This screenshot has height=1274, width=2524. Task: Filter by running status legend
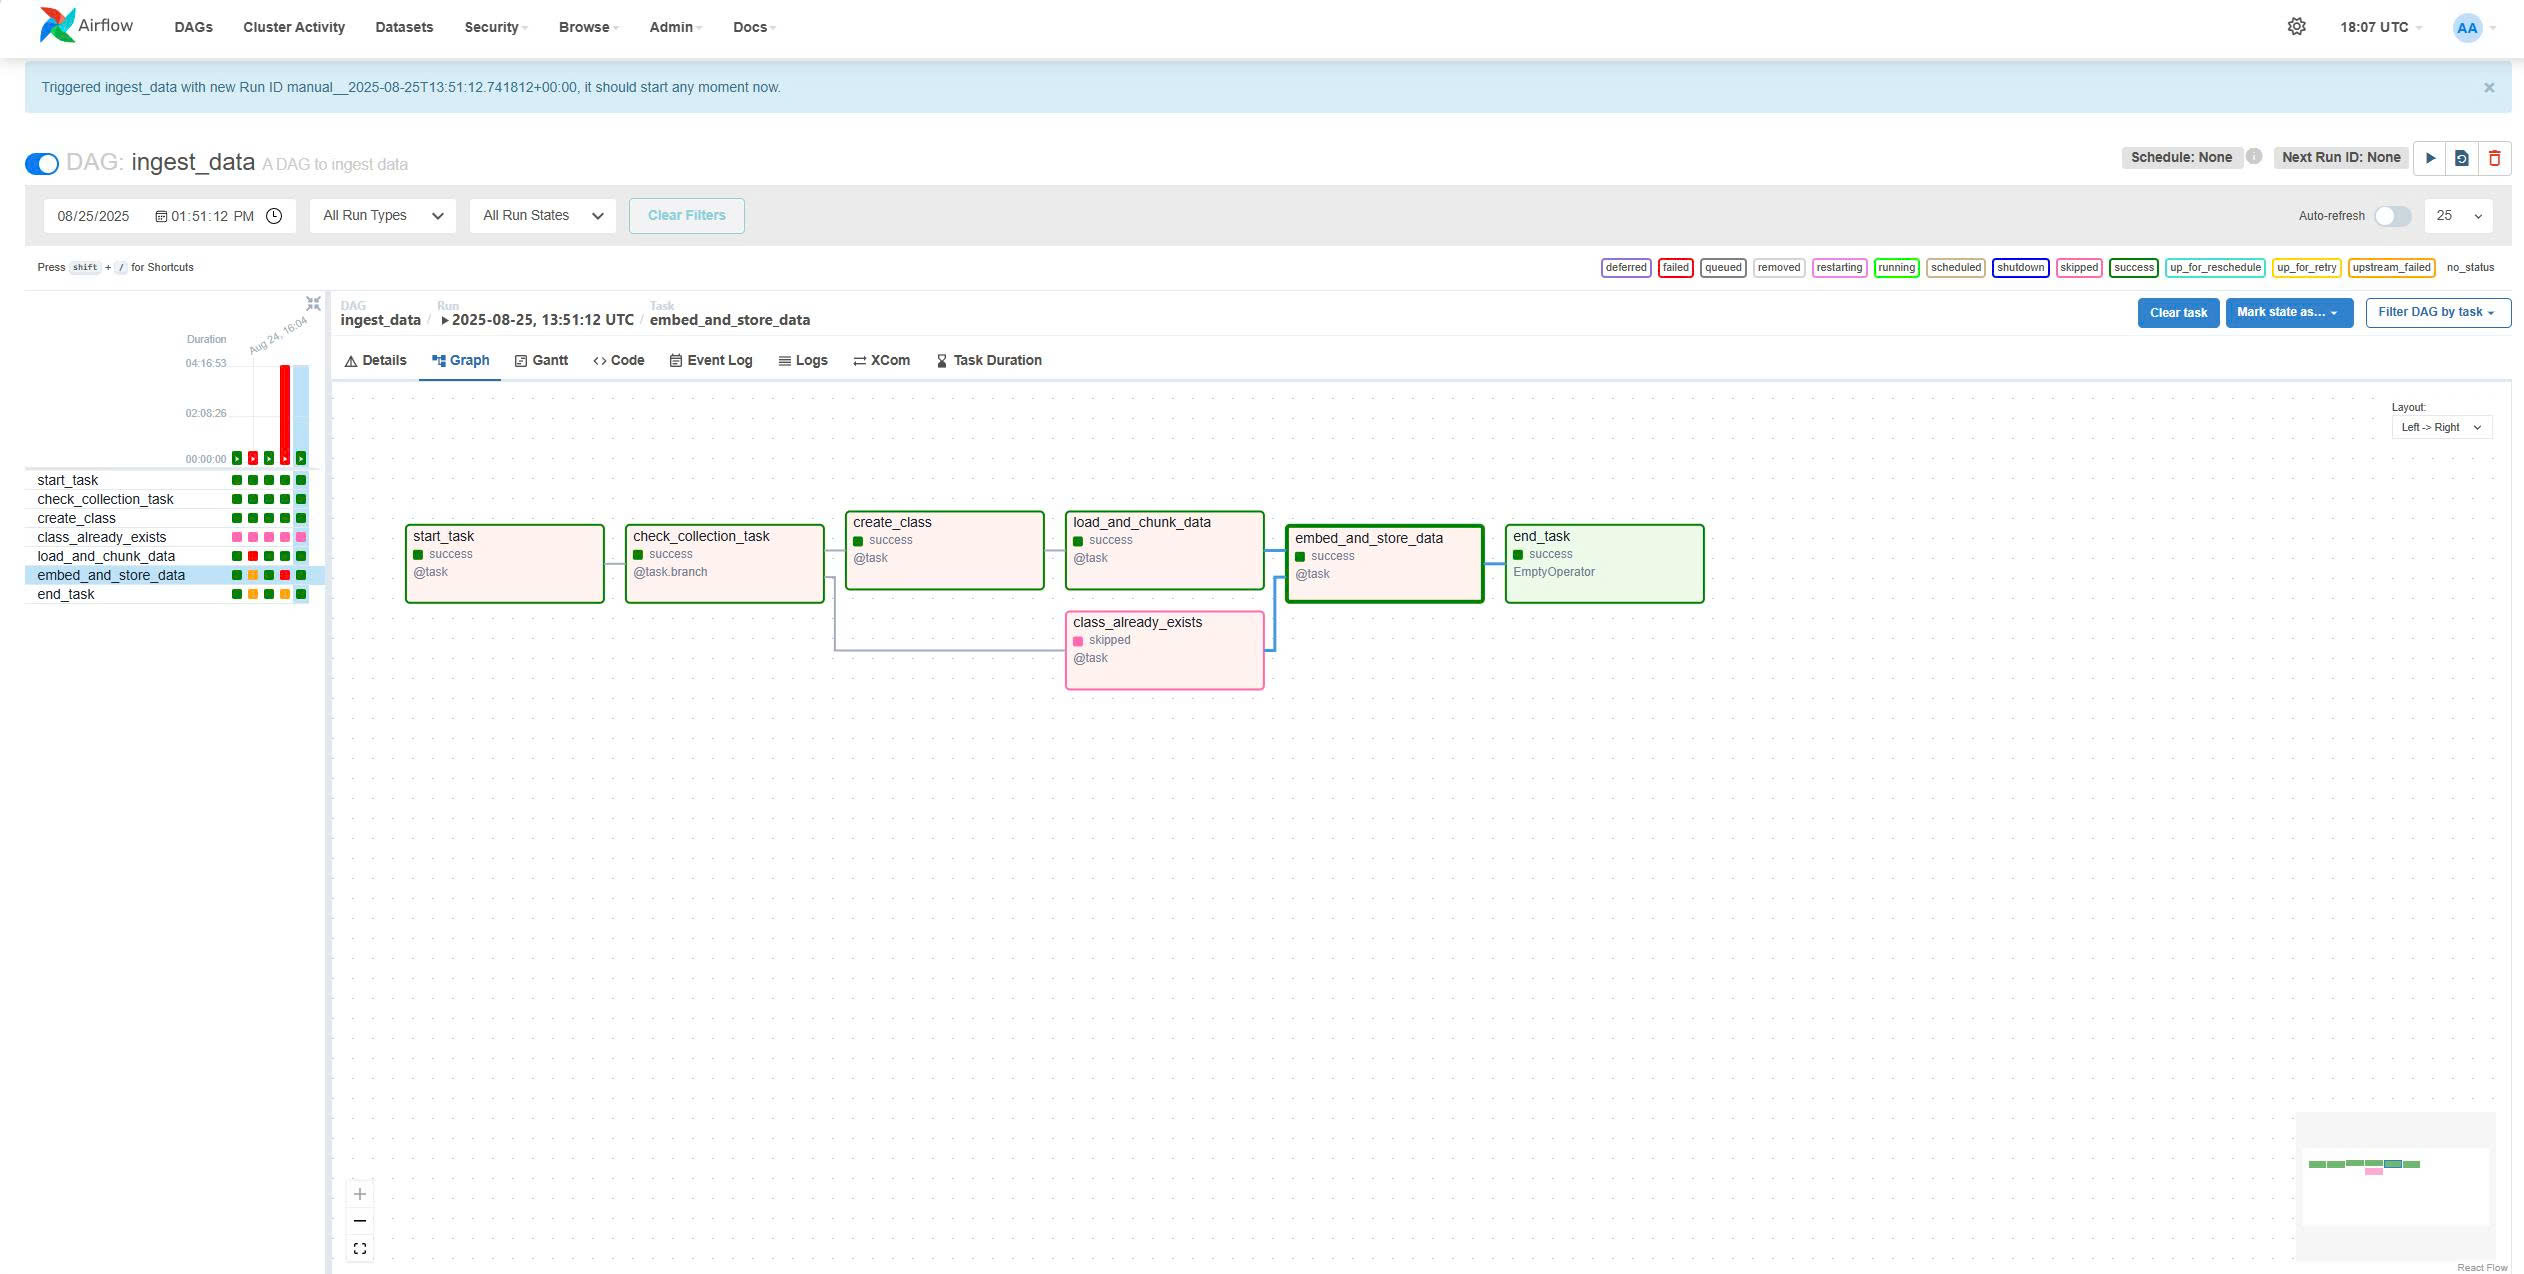(x=1896, y=268)
